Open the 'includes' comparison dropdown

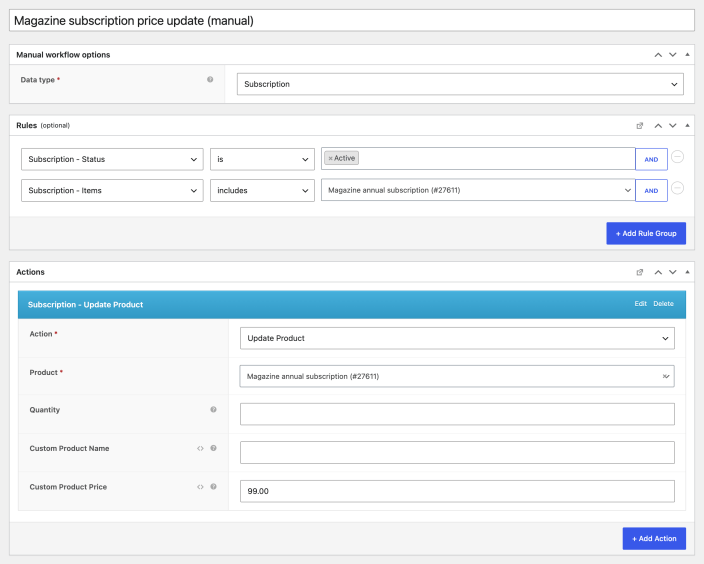click(x=262, y=190)
